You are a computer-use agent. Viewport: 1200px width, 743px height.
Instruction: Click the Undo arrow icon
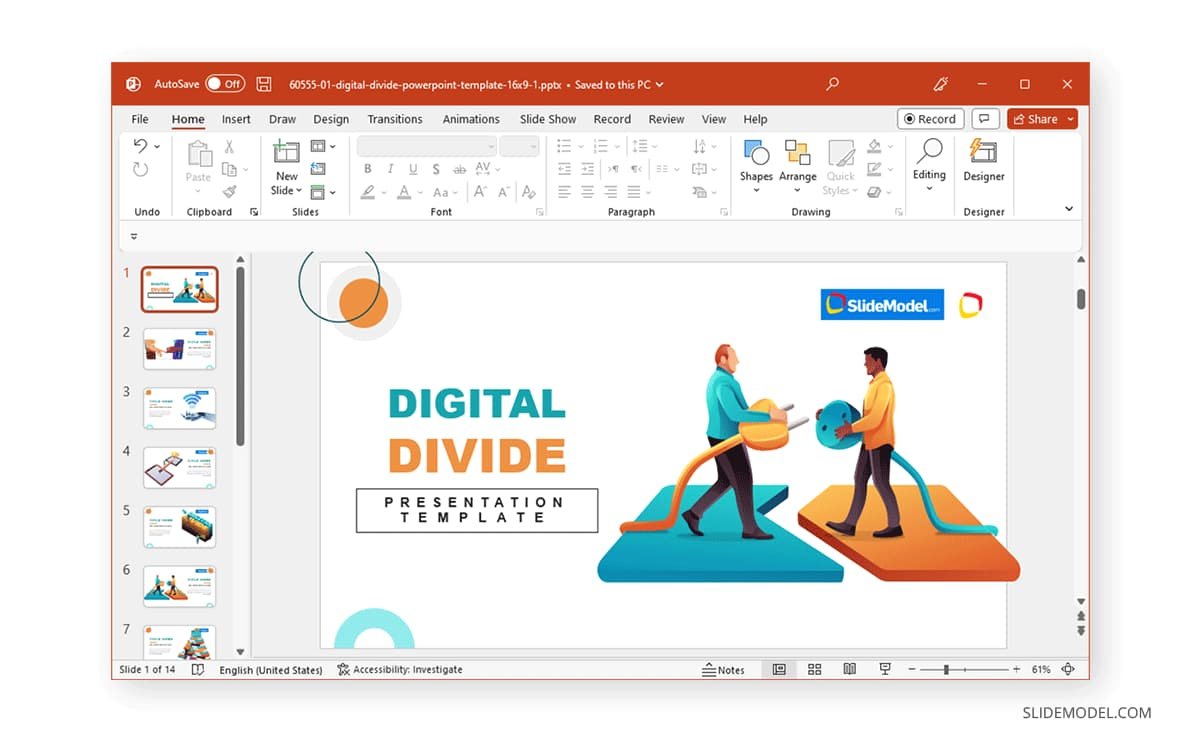coord(141,146)
